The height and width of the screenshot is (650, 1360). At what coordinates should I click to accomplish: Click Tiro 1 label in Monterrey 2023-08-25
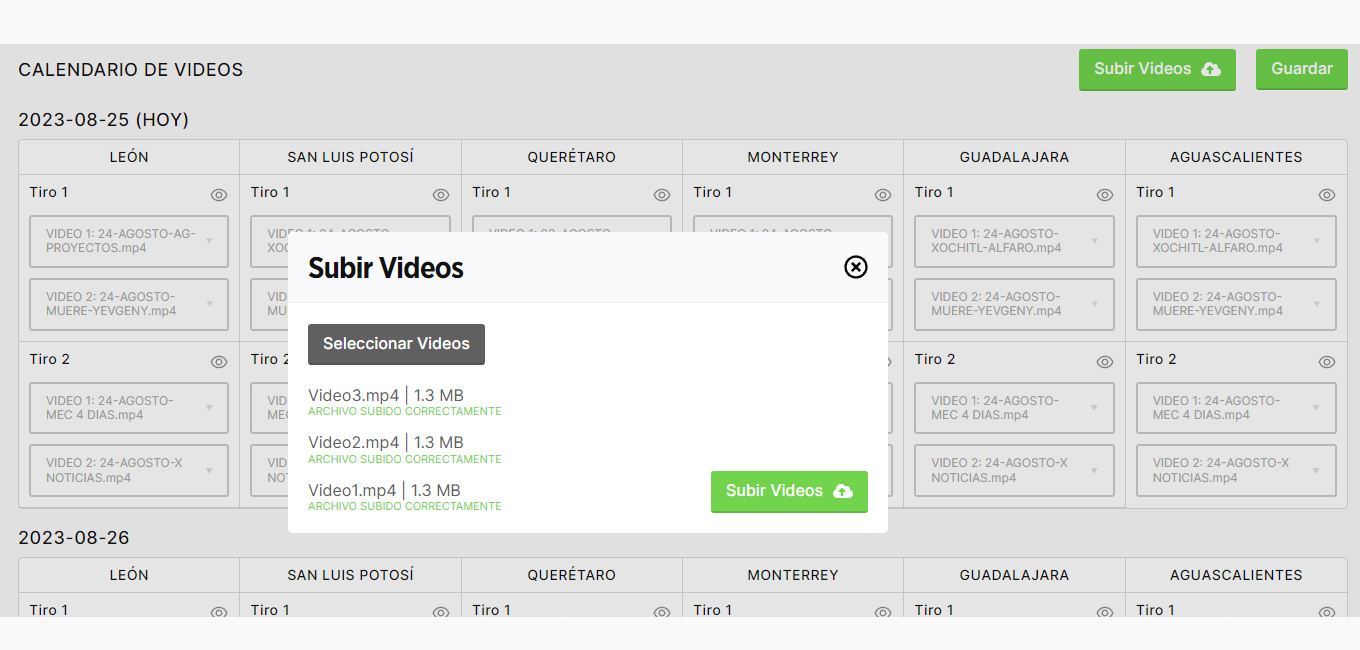pos(713,192)
